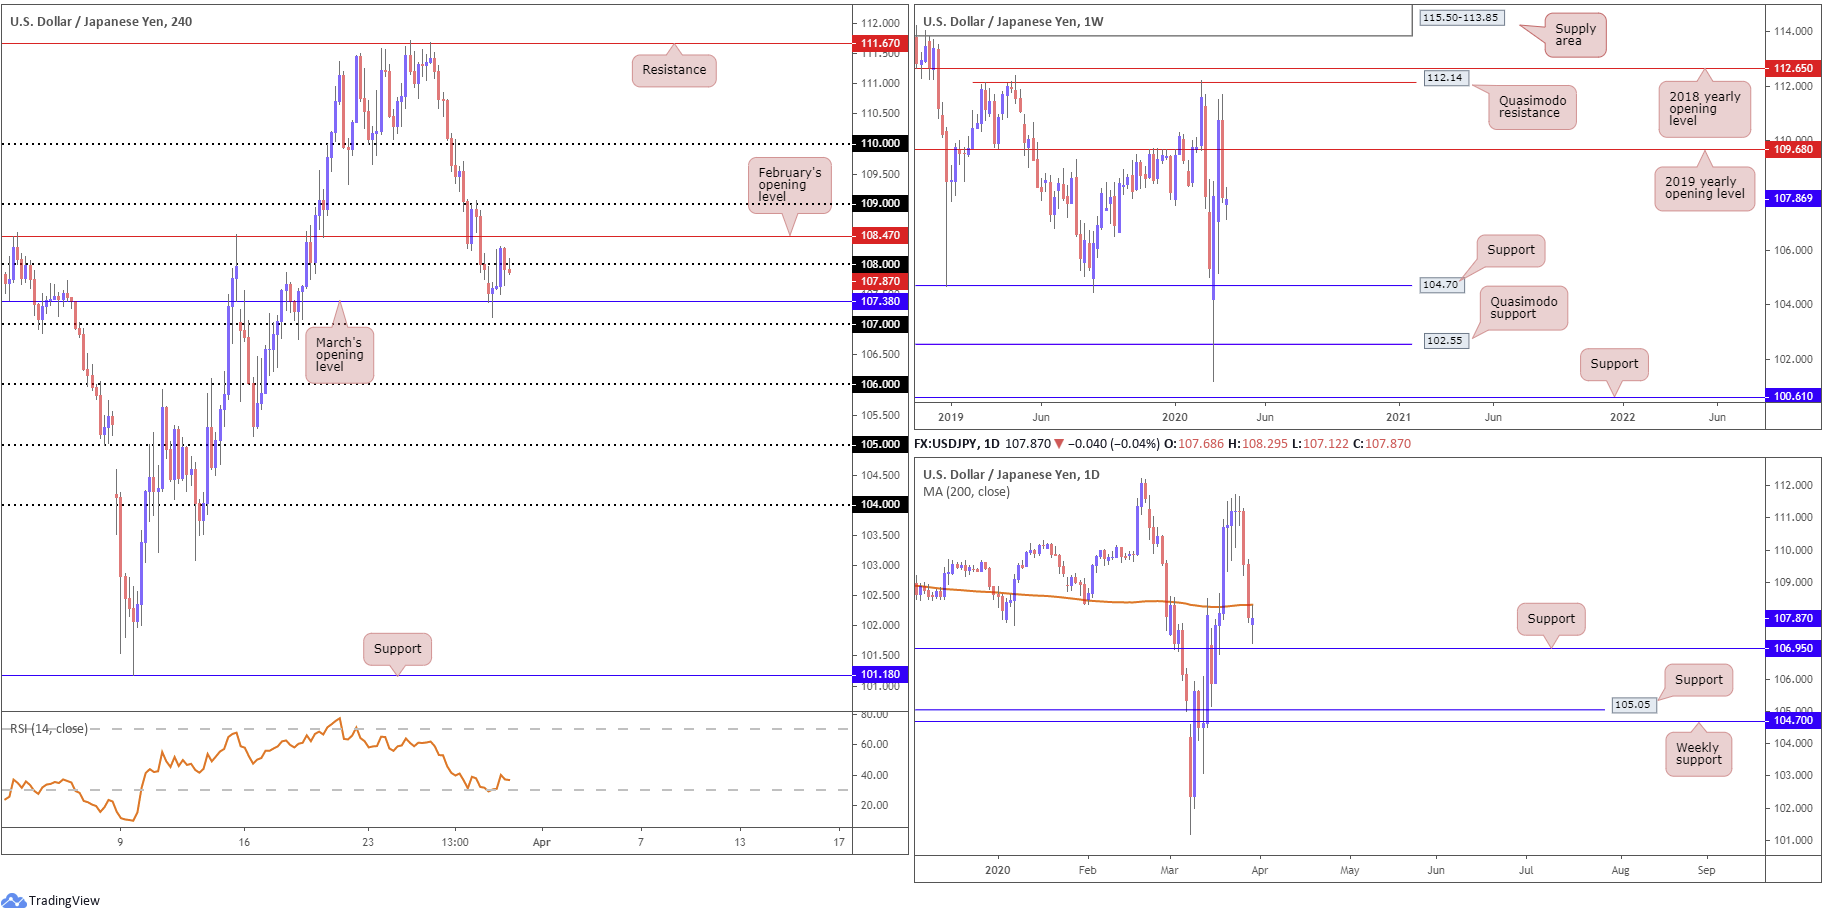Click the 105.05 level label
This screenshot has width=1823, height=911.
point(1632,705)
